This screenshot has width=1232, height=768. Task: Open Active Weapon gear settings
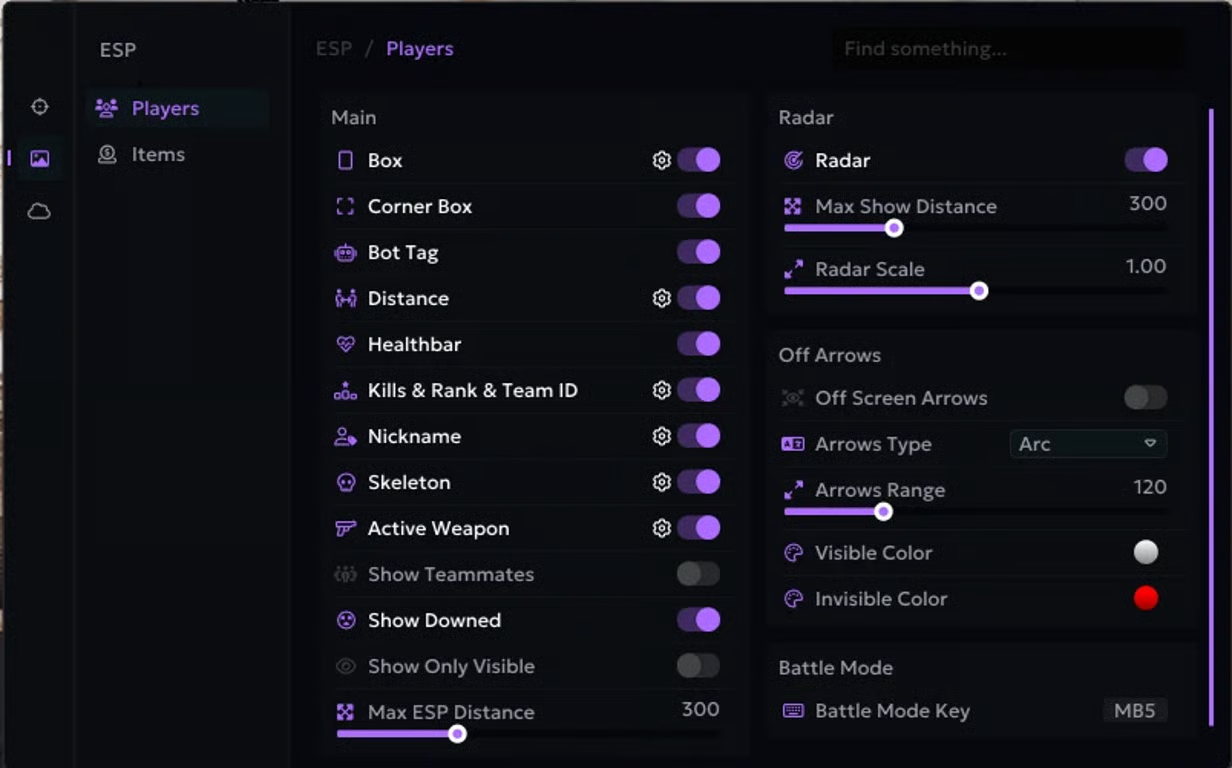[x=661, y=528]
